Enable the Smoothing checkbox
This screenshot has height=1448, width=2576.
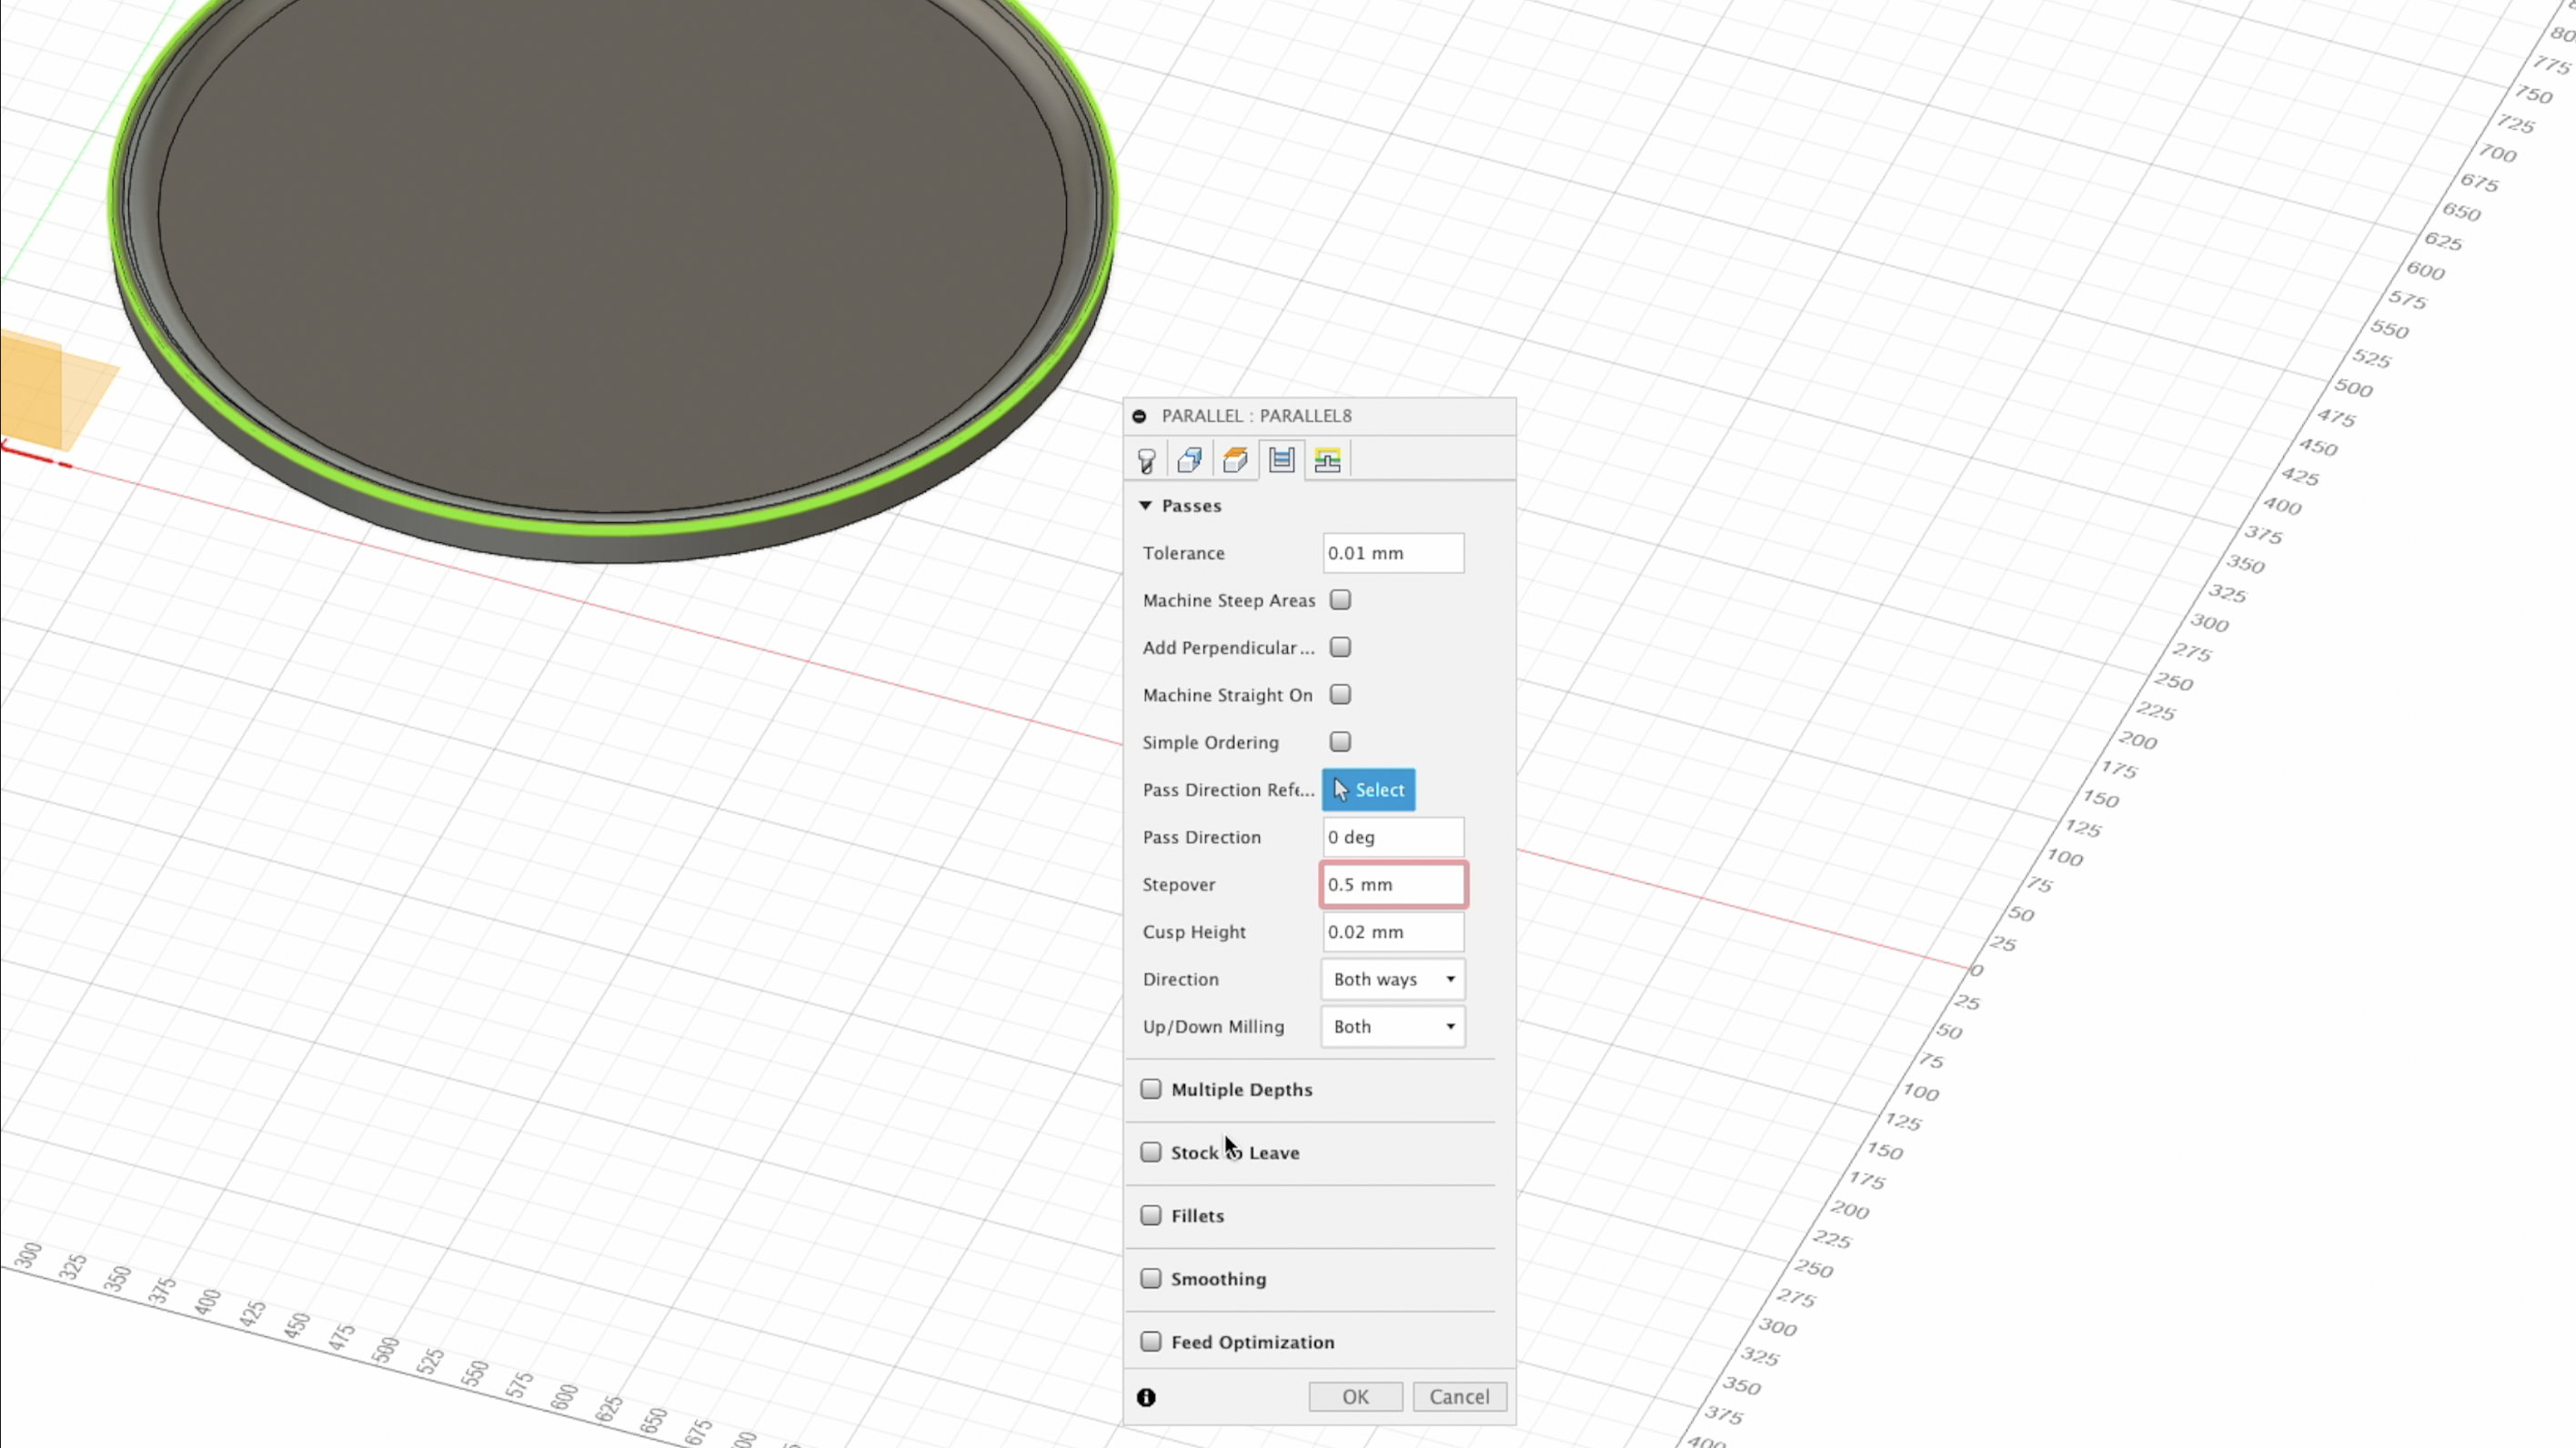coord(1151,1278)
